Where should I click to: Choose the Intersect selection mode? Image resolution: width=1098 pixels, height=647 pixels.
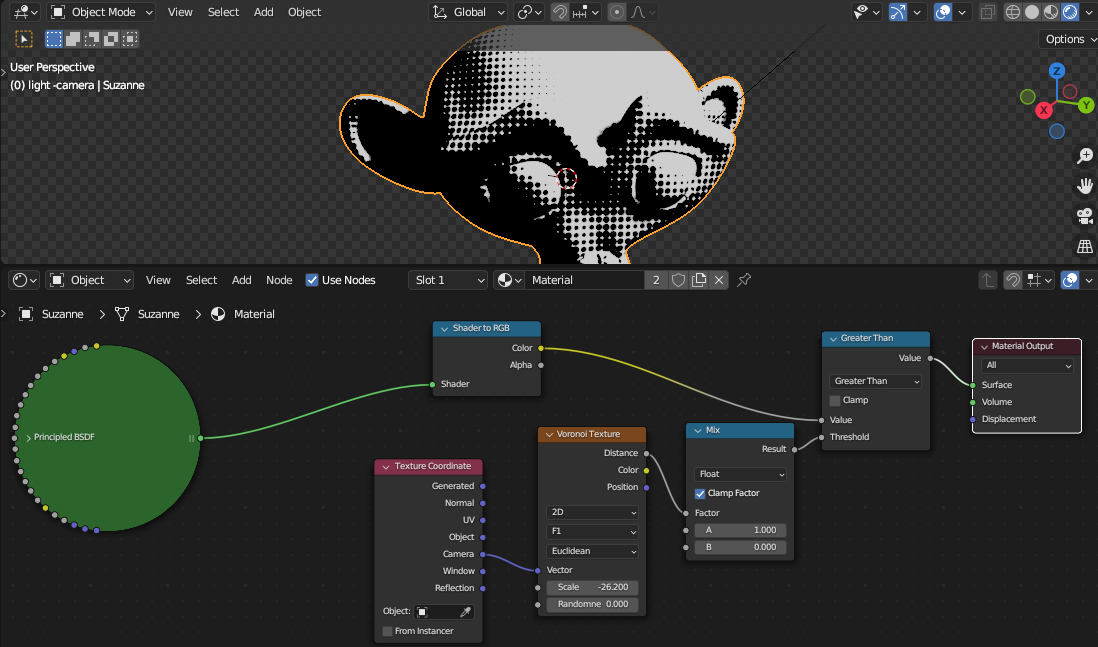click(x=130, y=39)
